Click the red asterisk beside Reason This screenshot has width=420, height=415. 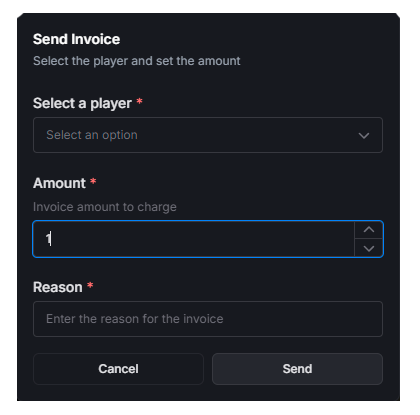[90, 285]
